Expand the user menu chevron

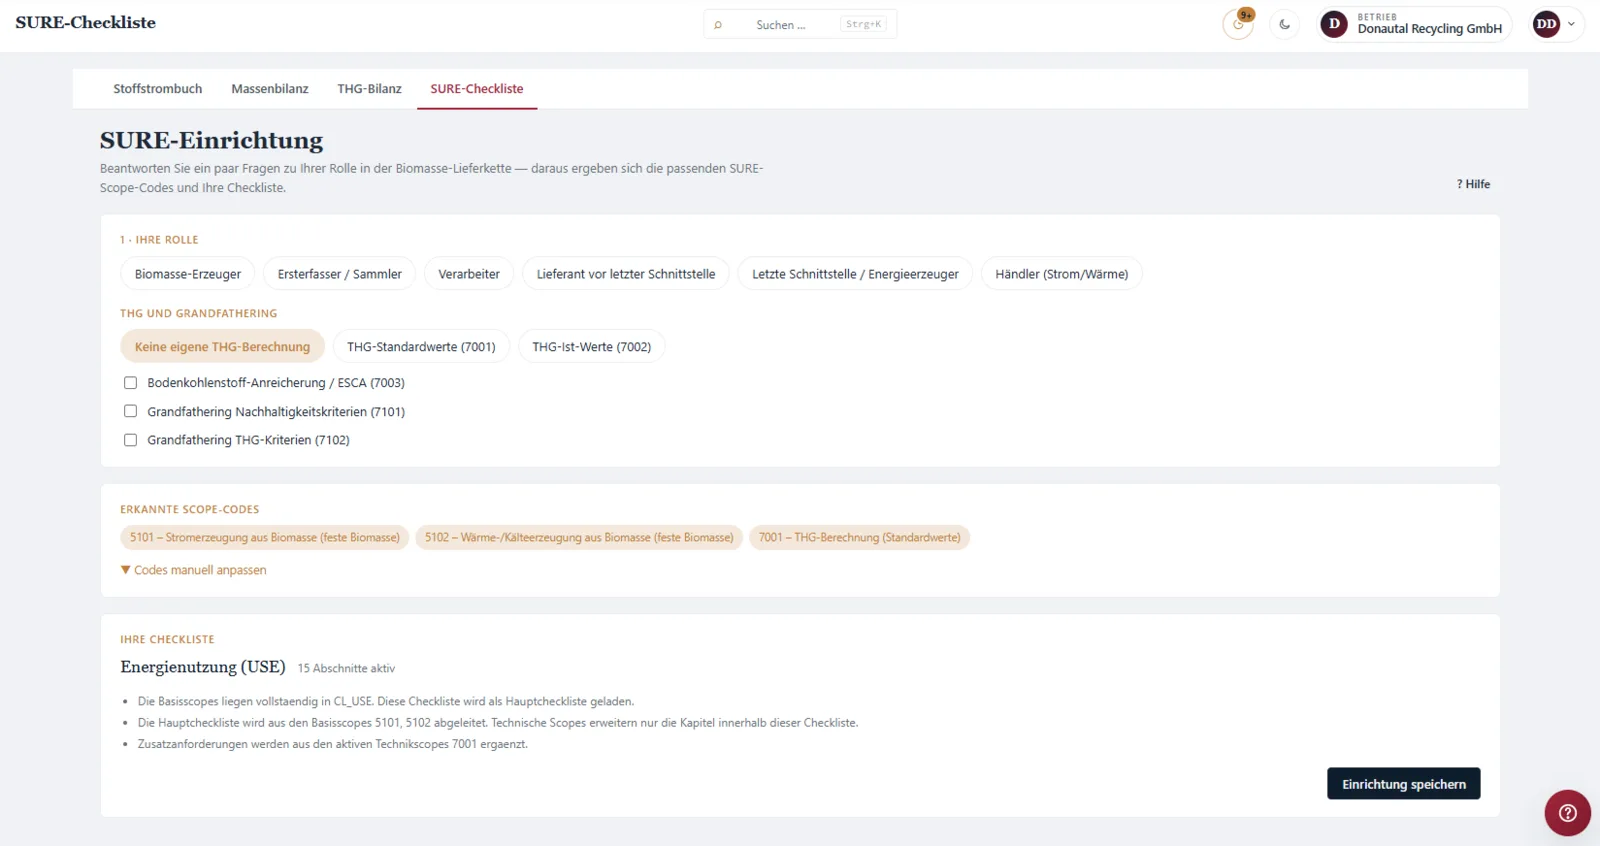1571,24
